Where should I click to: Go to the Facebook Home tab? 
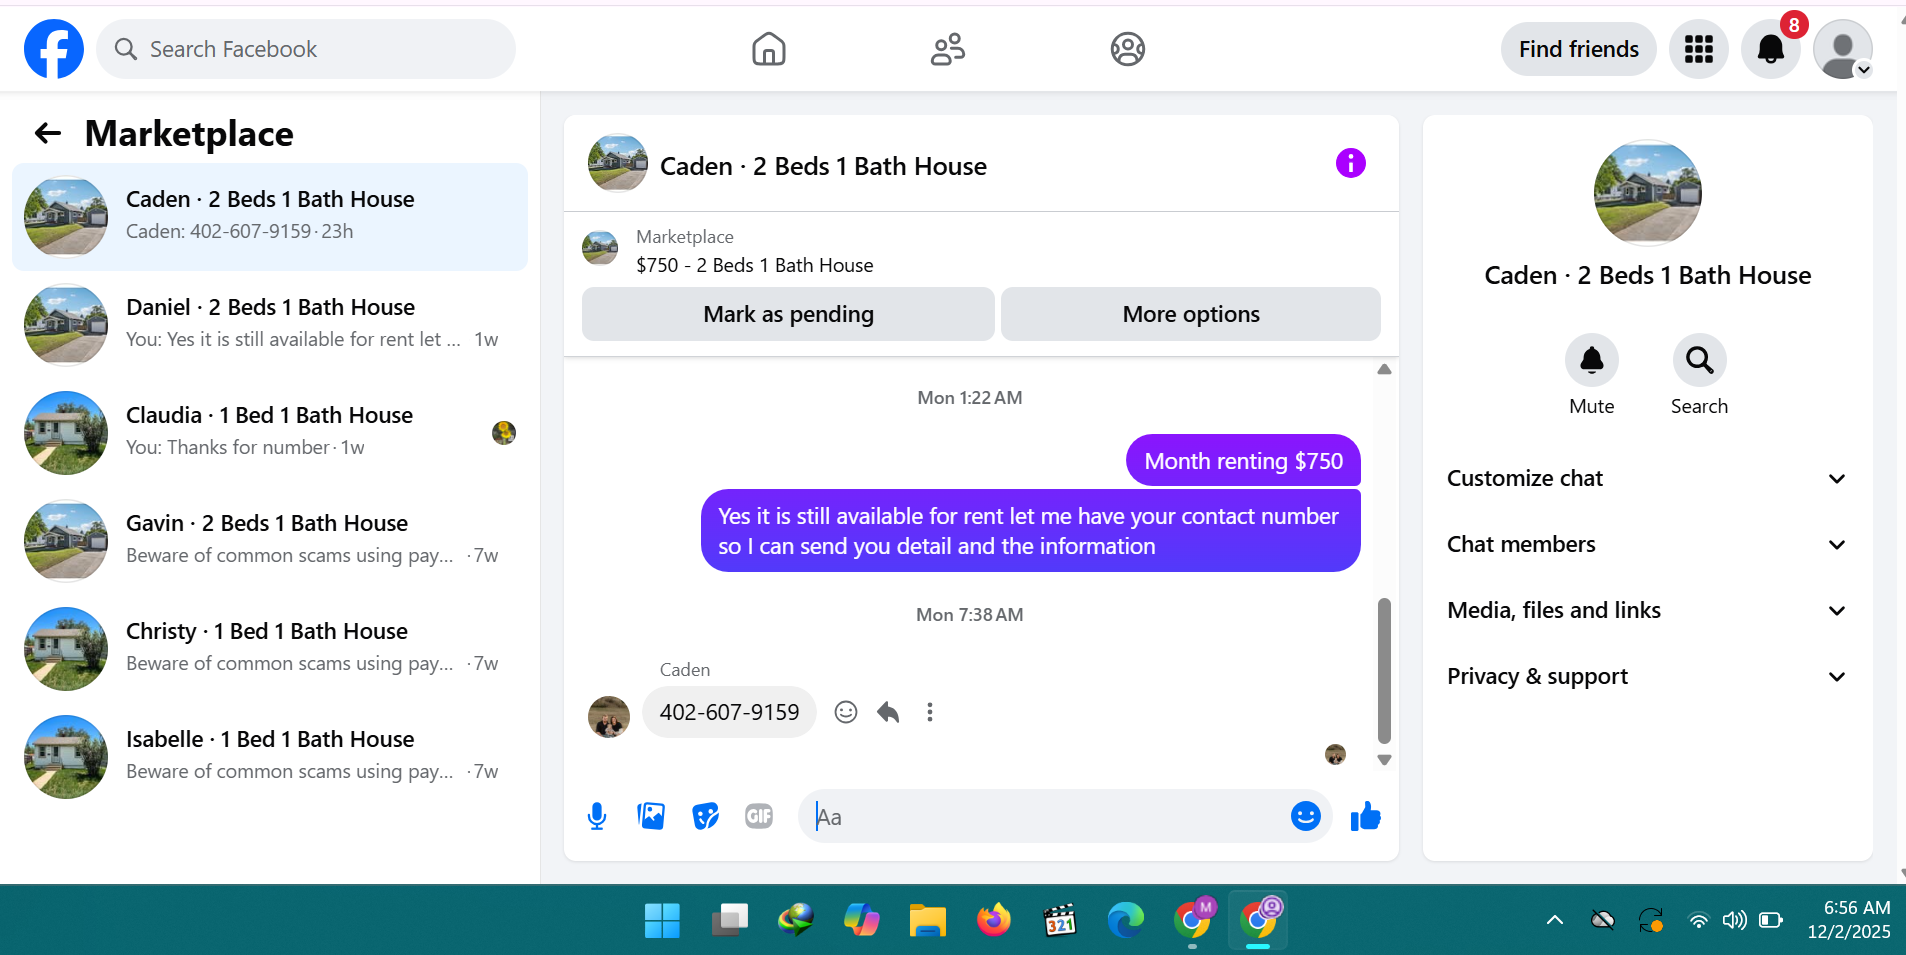[x=768, y=49]
